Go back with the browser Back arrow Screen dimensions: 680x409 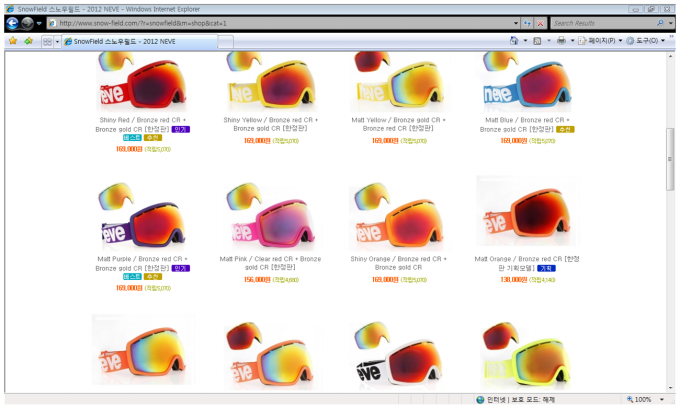coord(13,23)
